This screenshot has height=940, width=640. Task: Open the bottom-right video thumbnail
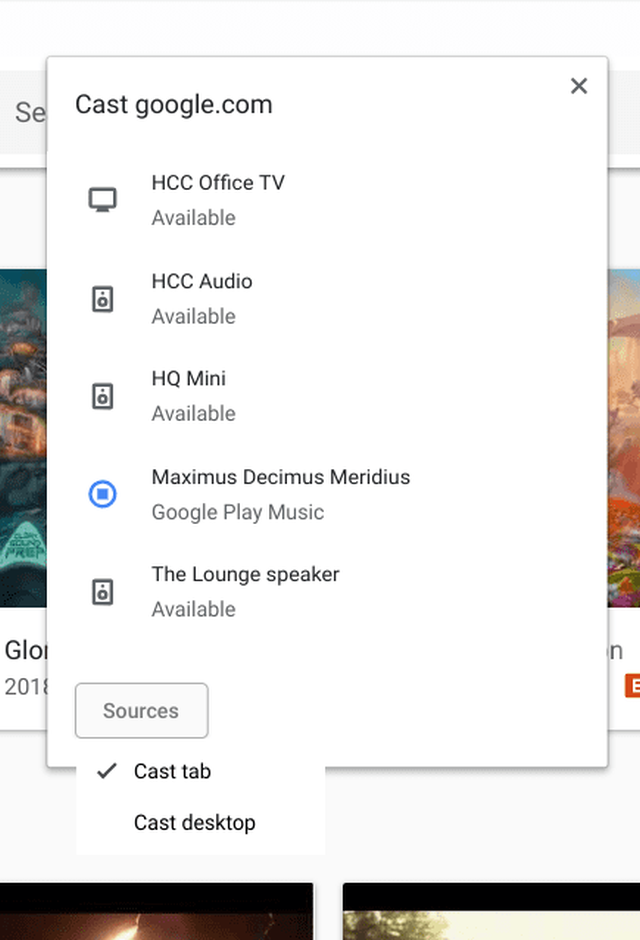tap(490, 912)
